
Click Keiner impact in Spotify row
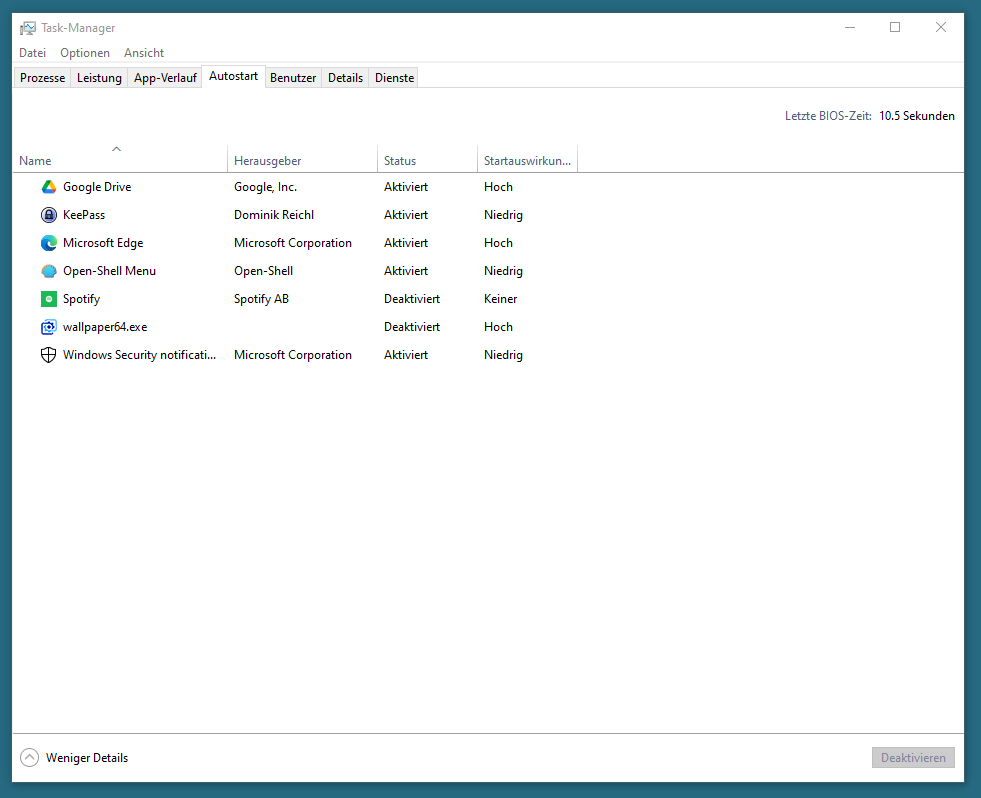[501, 299]
